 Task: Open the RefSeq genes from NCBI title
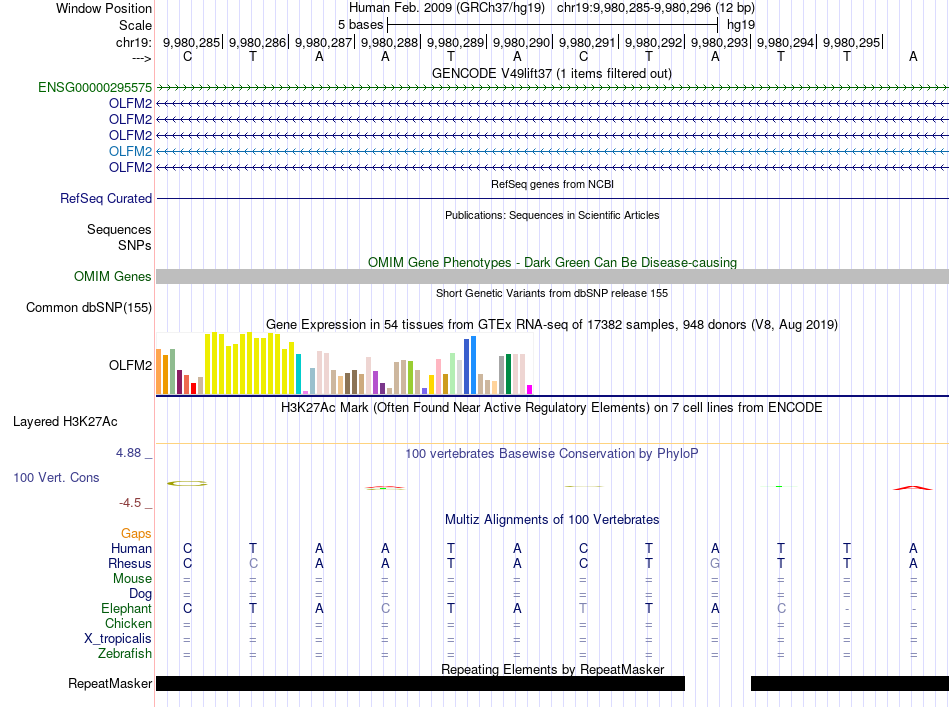click(552, 184)
